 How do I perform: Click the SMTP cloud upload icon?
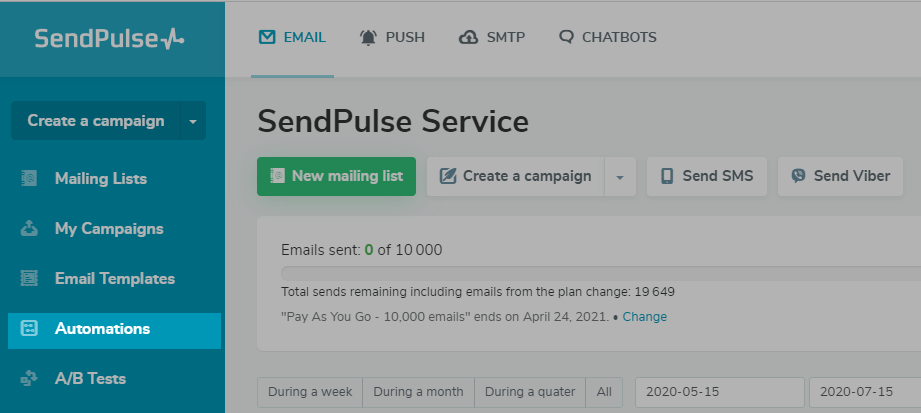[468, 38]
